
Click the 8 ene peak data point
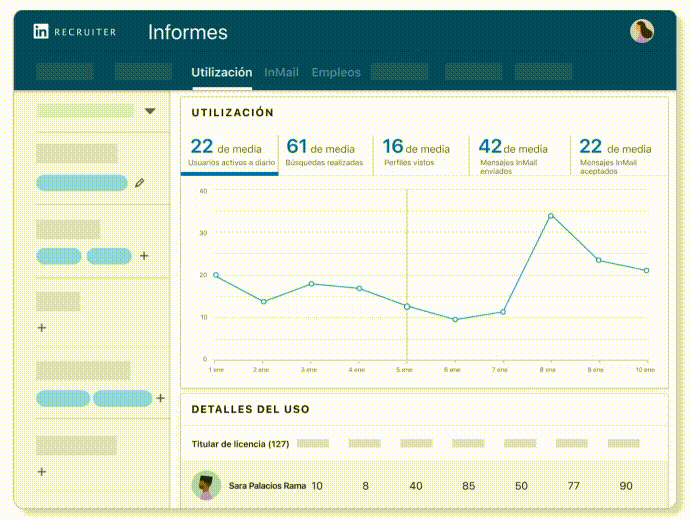coord(550,215)
